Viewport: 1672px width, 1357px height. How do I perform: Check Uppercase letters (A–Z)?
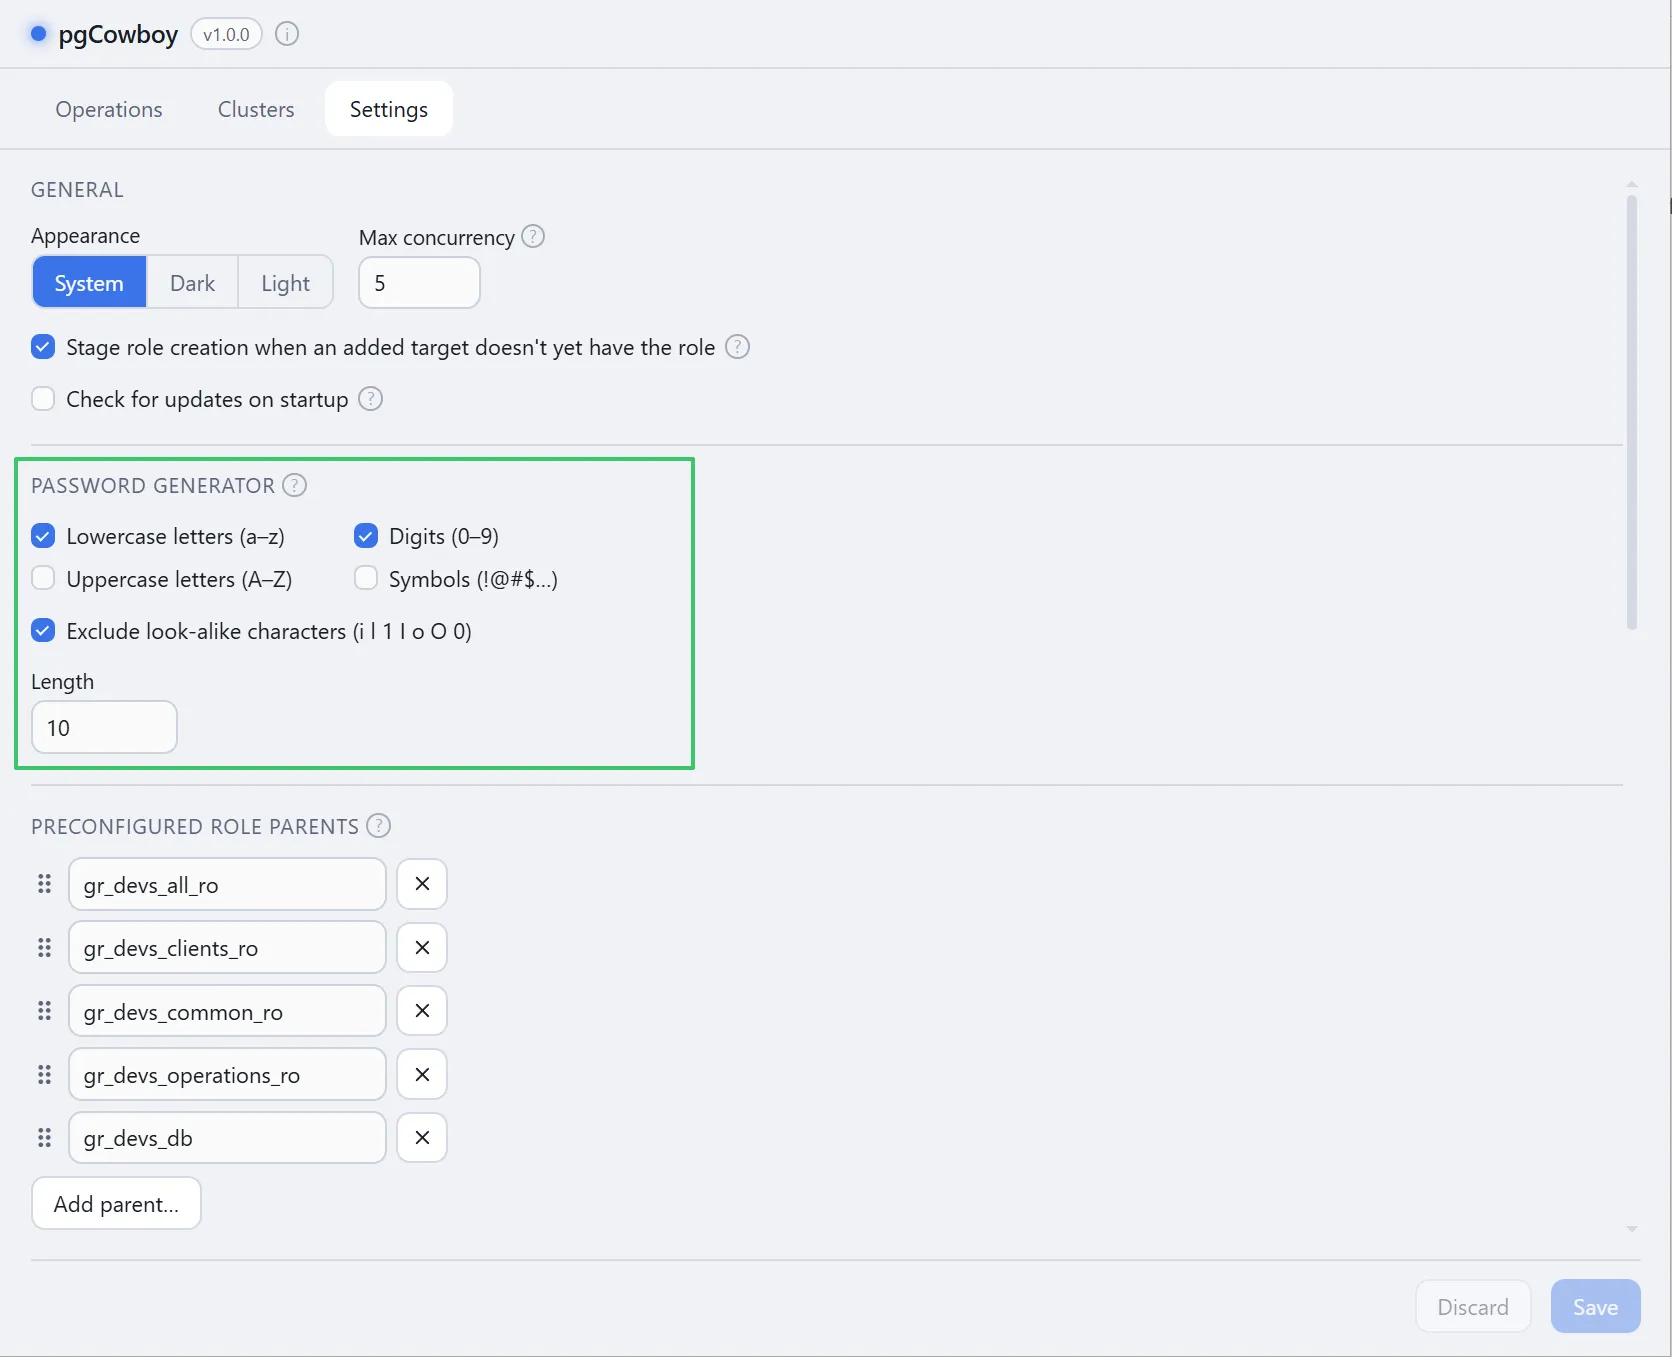(x=43, y=579)
